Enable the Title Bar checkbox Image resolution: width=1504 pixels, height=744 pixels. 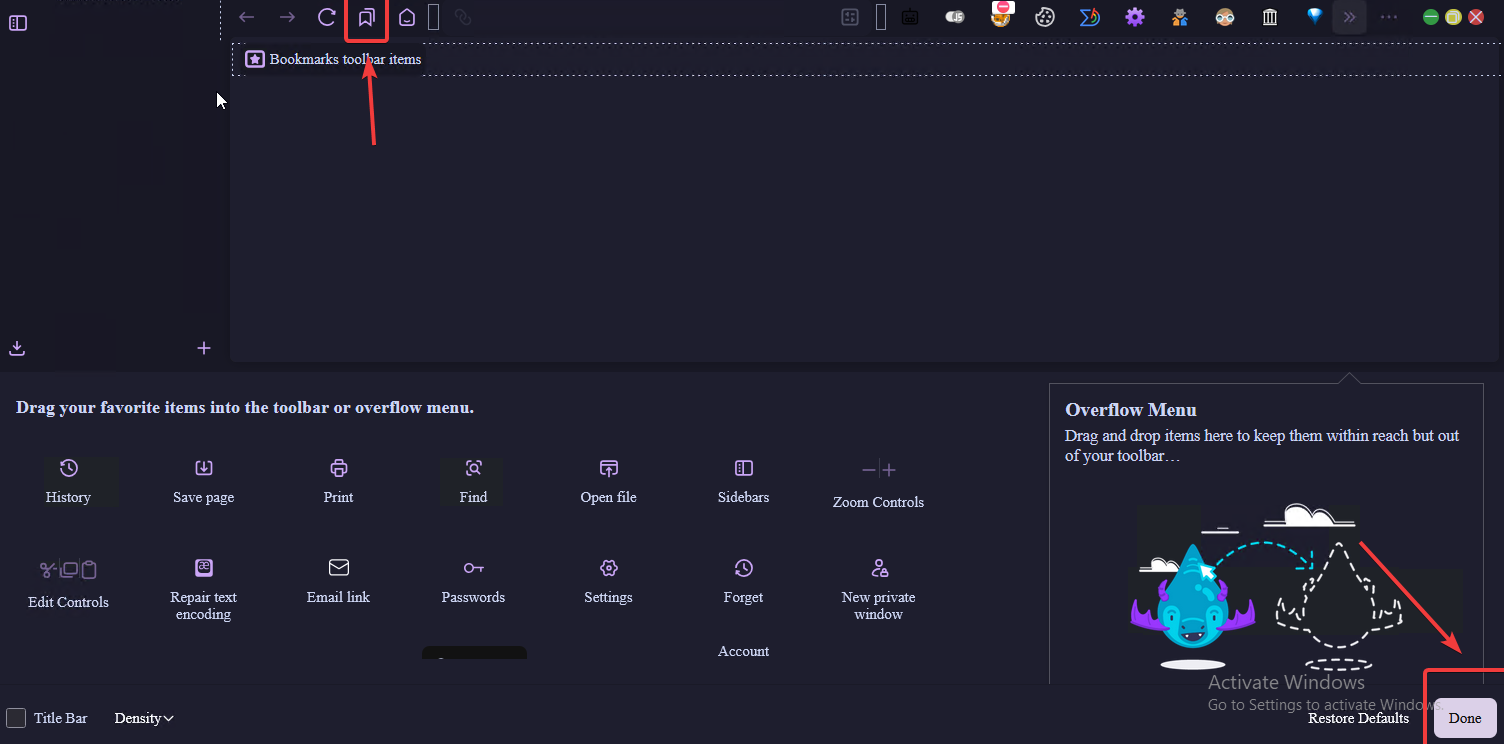(16, 718)
